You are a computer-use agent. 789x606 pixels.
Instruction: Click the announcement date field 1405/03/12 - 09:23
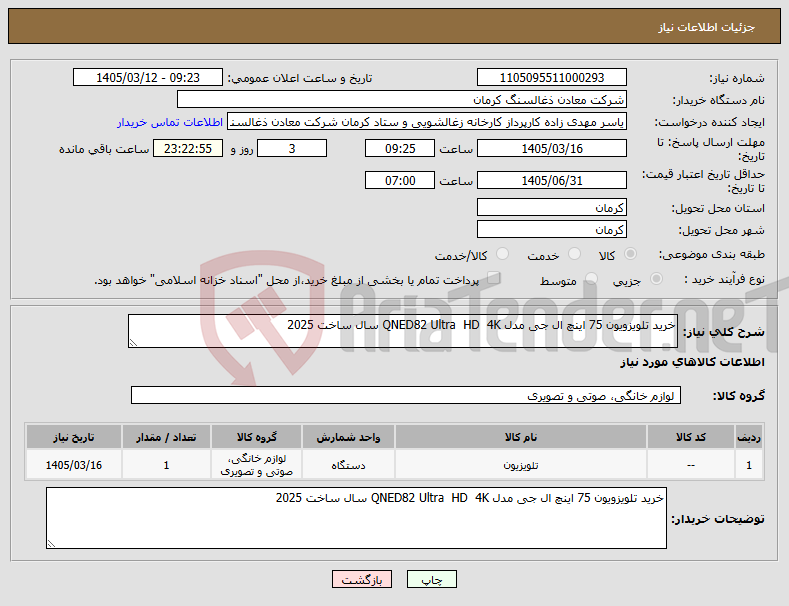(x=147, y=78)
